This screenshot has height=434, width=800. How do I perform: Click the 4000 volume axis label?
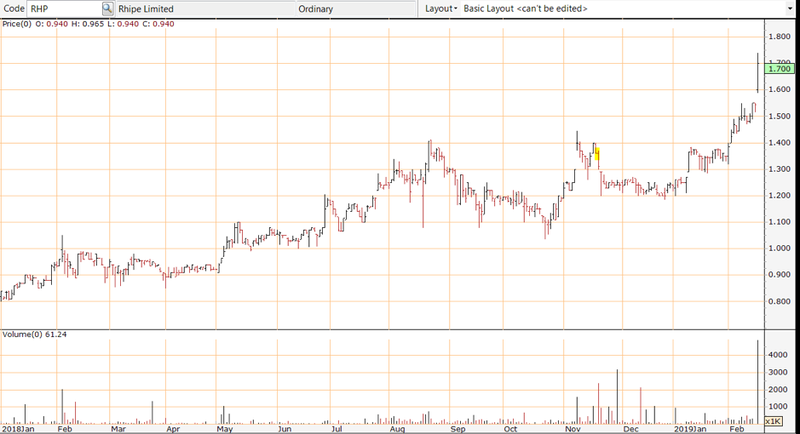778,355
